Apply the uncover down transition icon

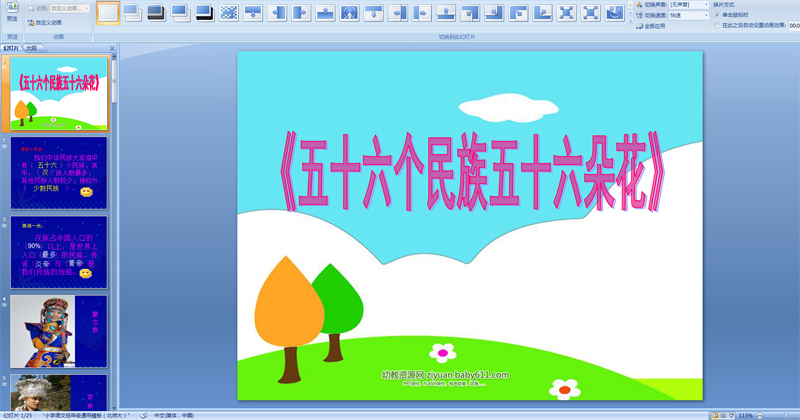[x=373, y=12]
